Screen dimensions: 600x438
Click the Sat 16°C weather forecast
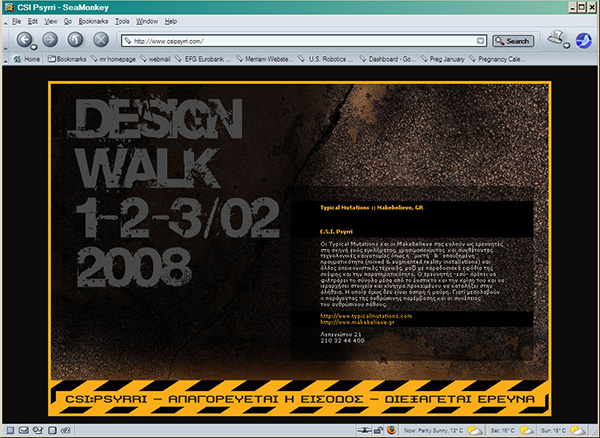pos(512,431)
